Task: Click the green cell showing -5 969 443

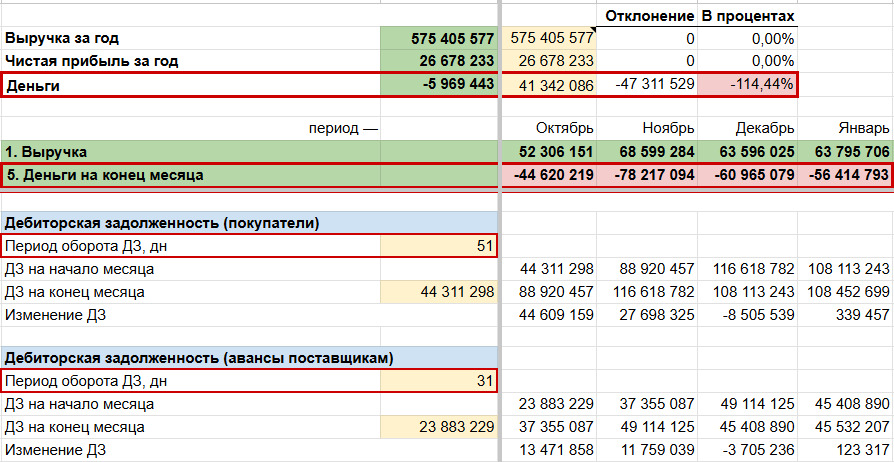Action: [439, 85]
